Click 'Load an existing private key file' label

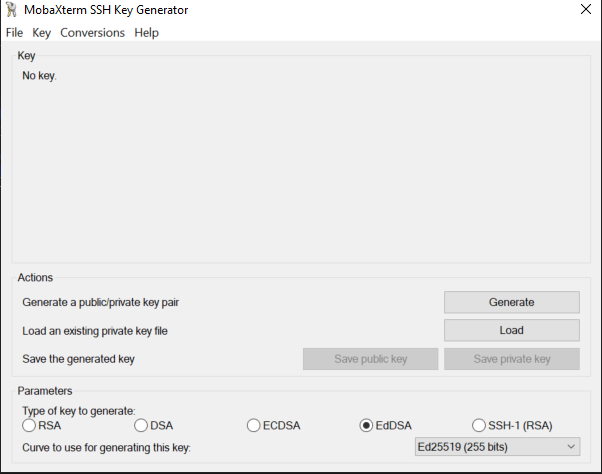pyautogui.click(x=95, y=331)
